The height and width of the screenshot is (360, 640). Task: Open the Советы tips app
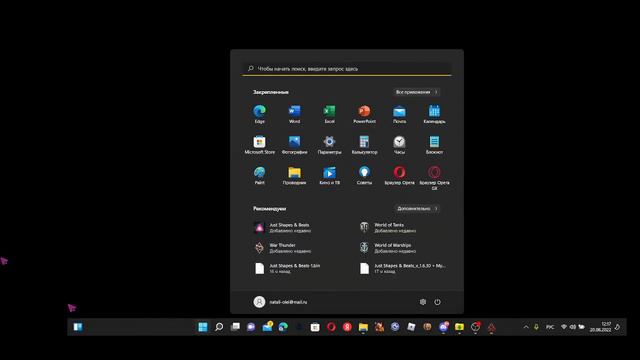[x=364, y=175]
